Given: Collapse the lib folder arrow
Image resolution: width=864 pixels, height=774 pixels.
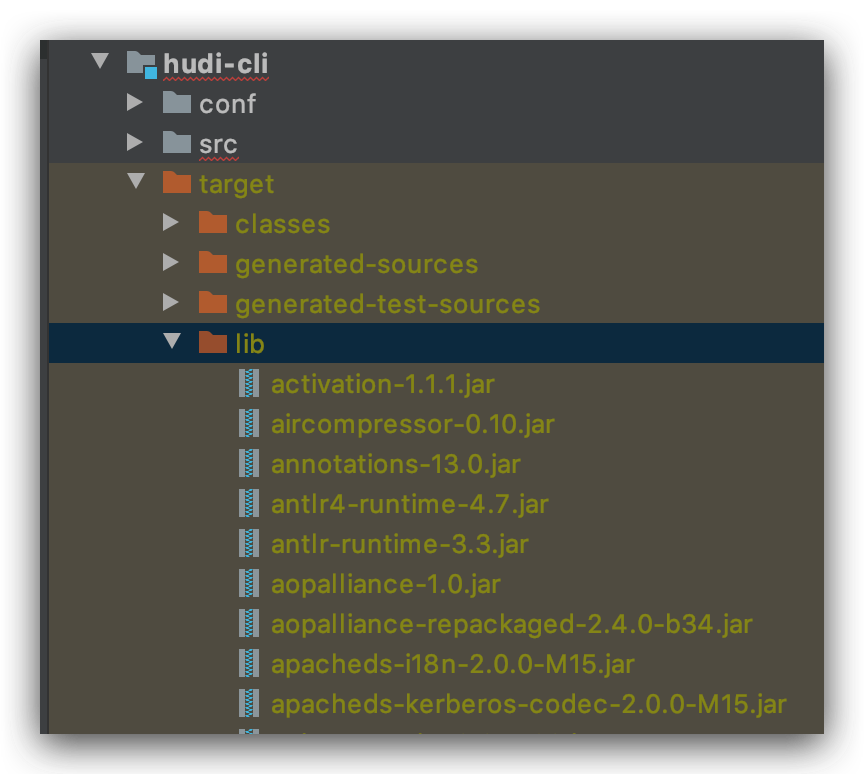Looking at the screenshot, I should (x=172, y=340).
